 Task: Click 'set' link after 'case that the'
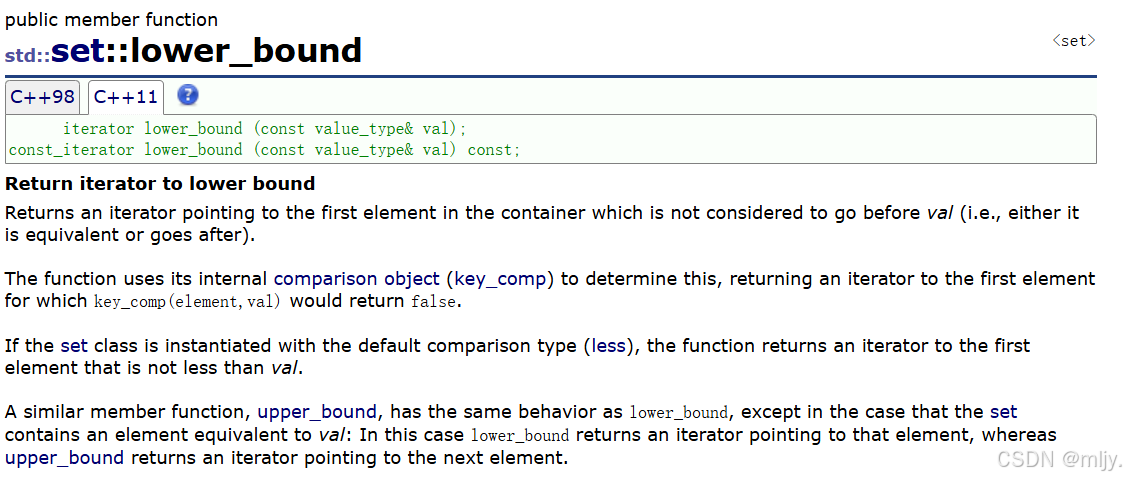point(1003,412)
